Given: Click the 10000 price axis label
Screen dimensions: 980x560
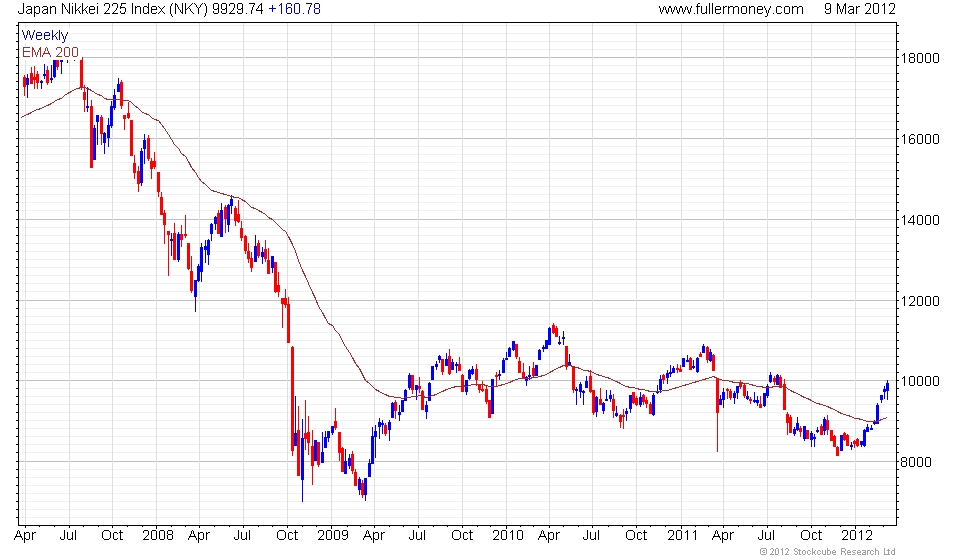Looking at the screenshot, I should click(x=919, y=381).
